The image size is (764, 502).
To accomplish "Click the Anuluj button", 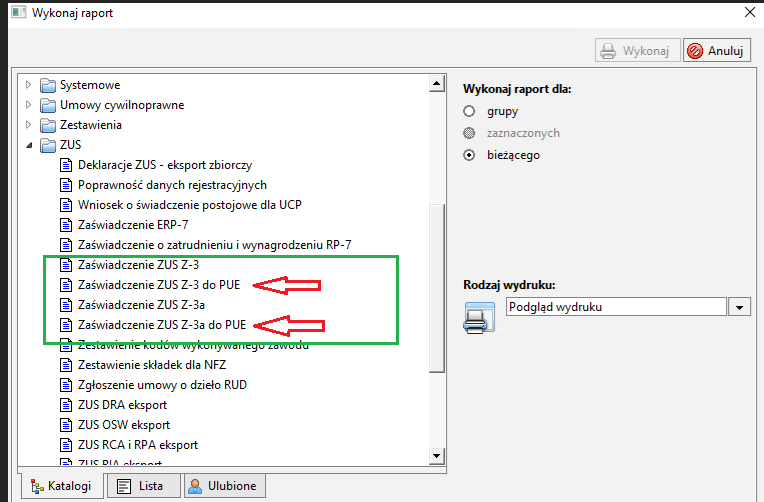I will [x=717, y=51].
